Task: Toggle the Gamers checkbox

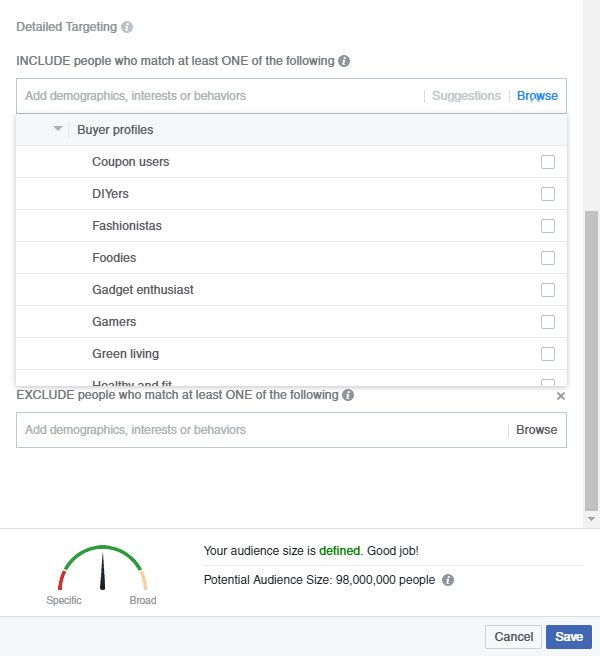Action: tap(548, 322)
